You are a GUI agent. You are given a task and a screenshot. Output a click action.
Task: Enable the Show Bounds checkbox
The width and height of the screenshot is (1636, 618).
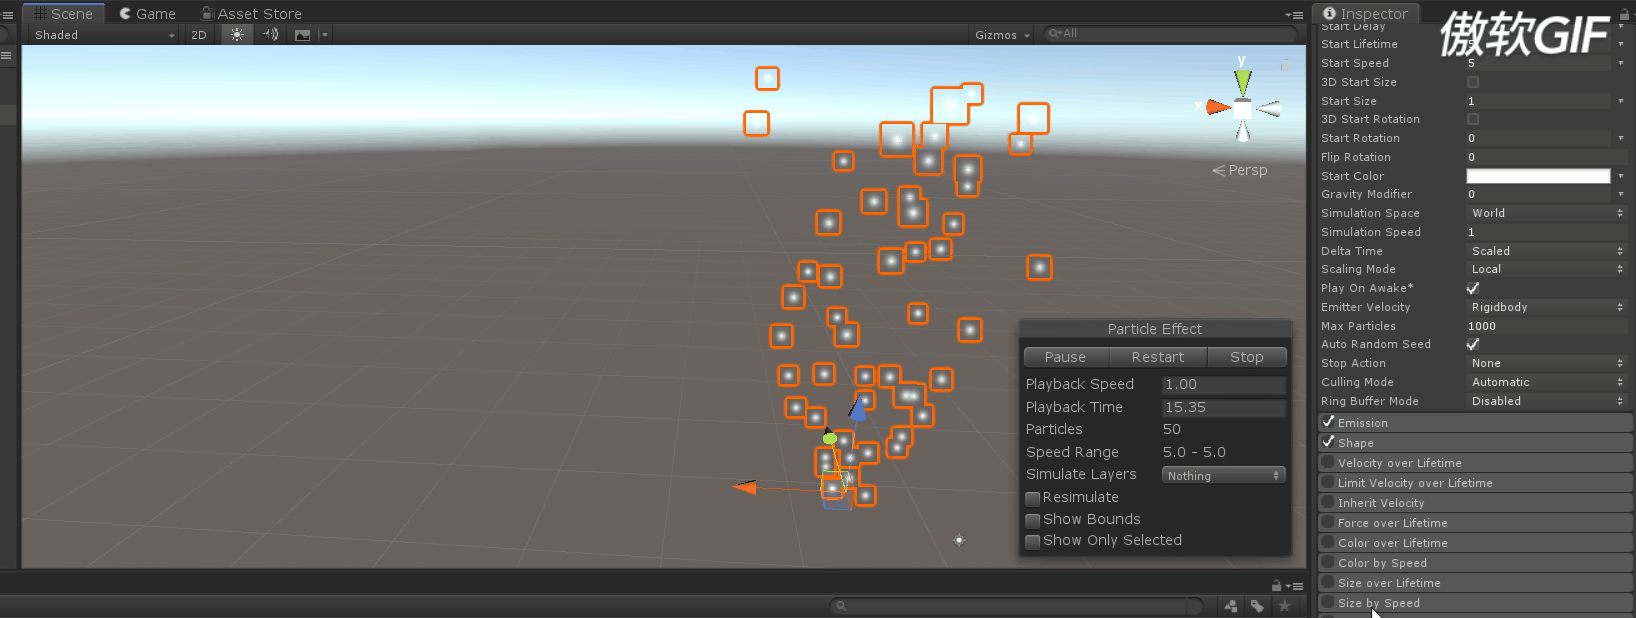pyautogui.click(x=1033, y=520)
